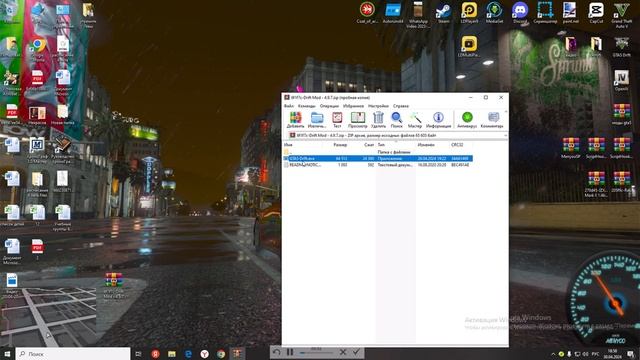Image resolution: width=640 pixels, height=360 pixels.
Task: Open the paint.net desktop shortcut
Action: coord(570,13)
